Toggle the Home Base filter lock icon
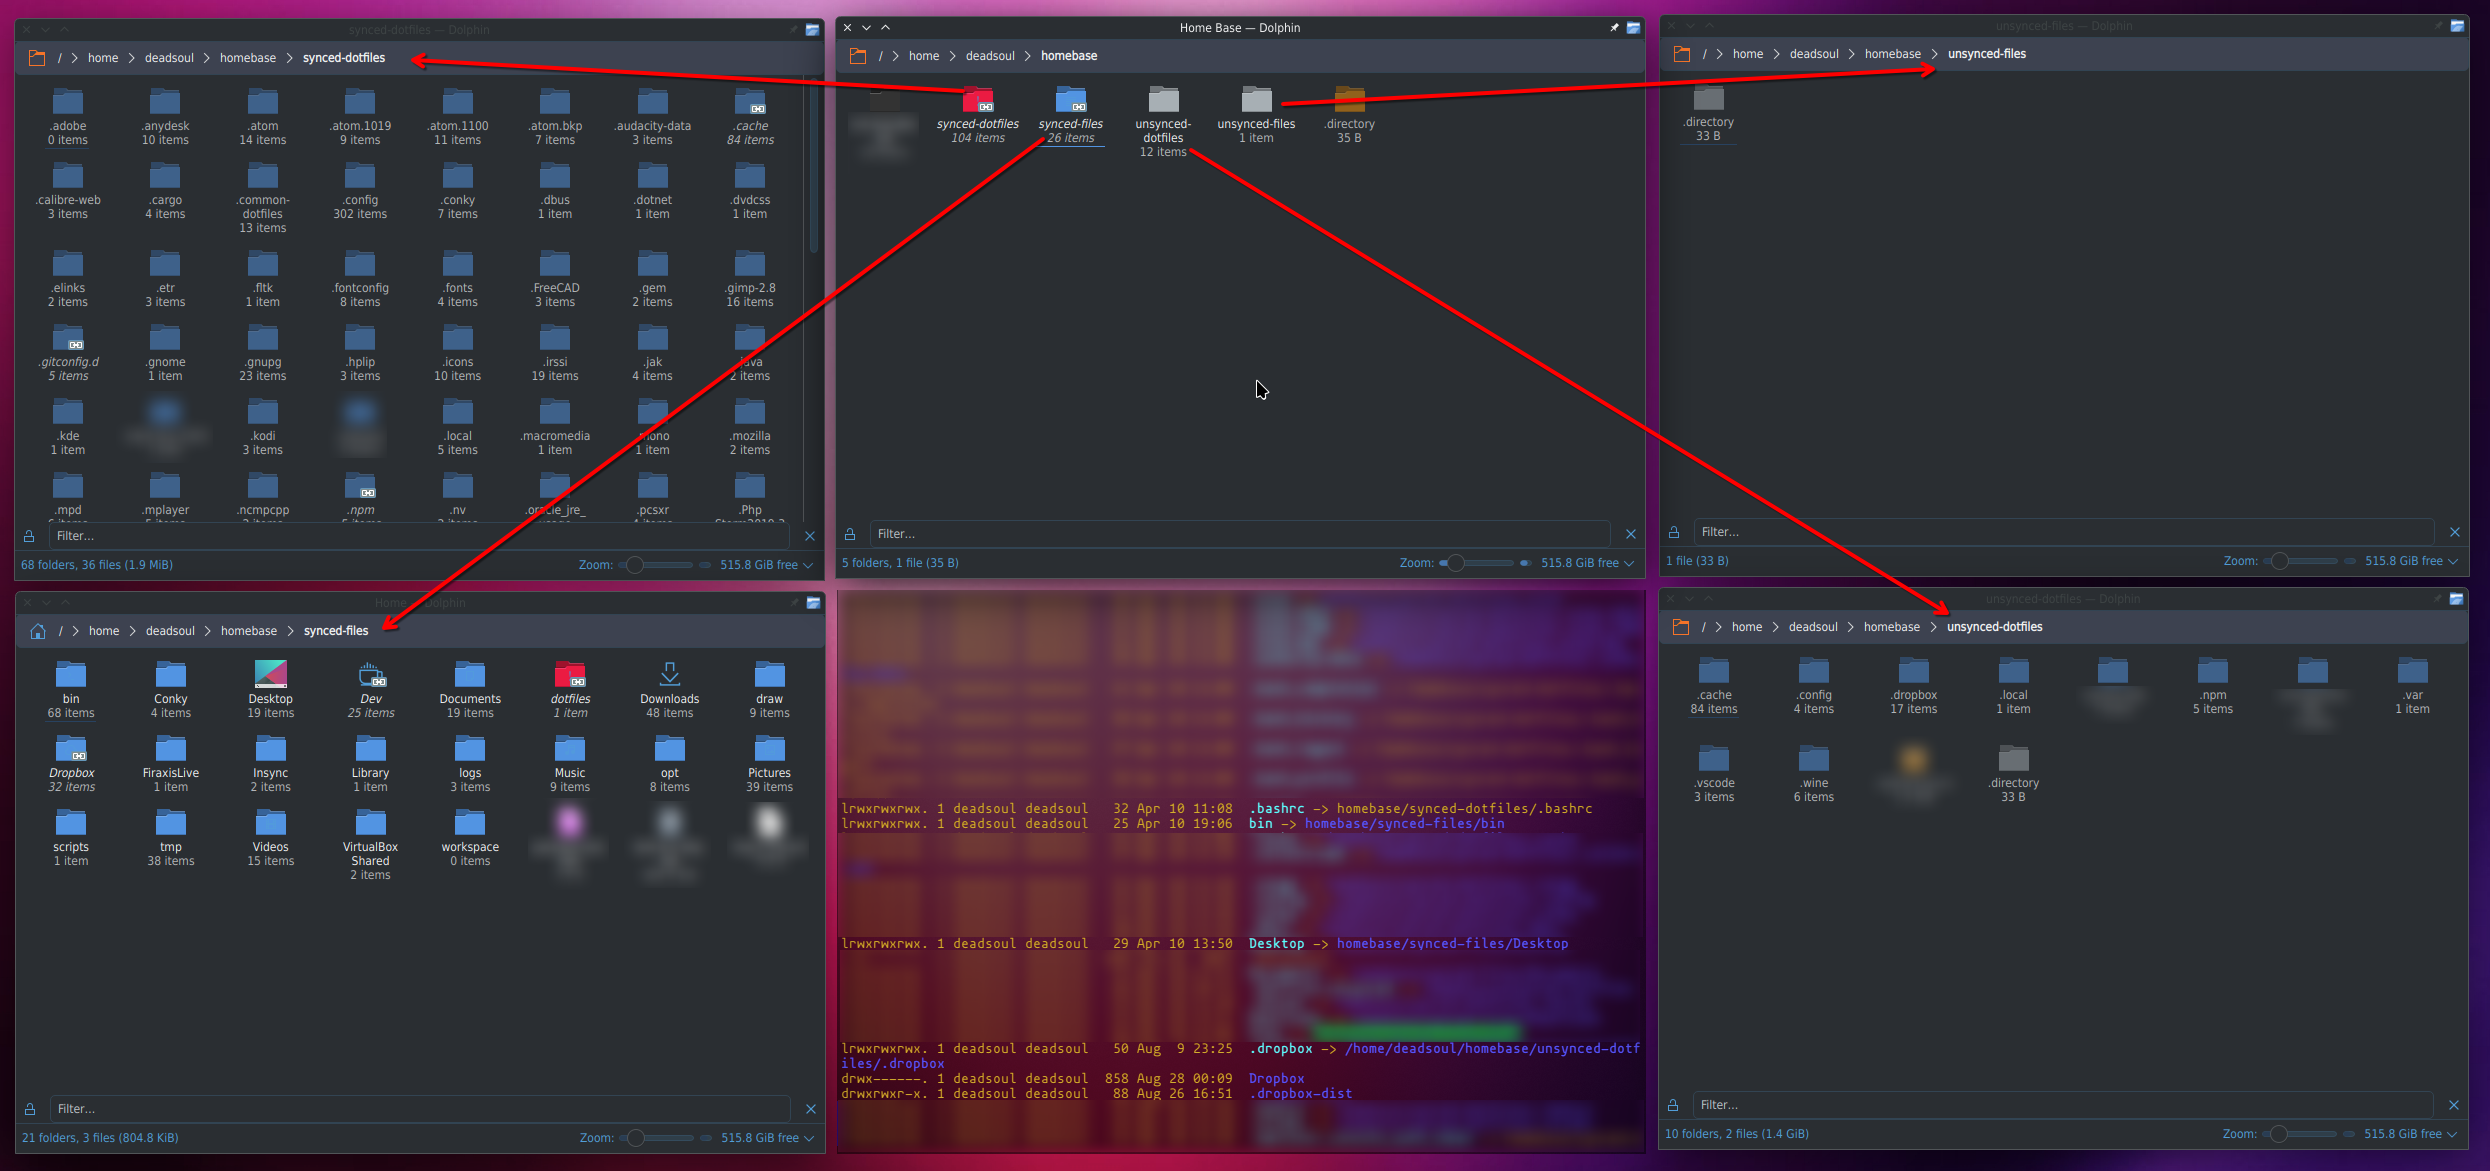2490x1171 pixels. pyautogui.click(x=850, y=534)
